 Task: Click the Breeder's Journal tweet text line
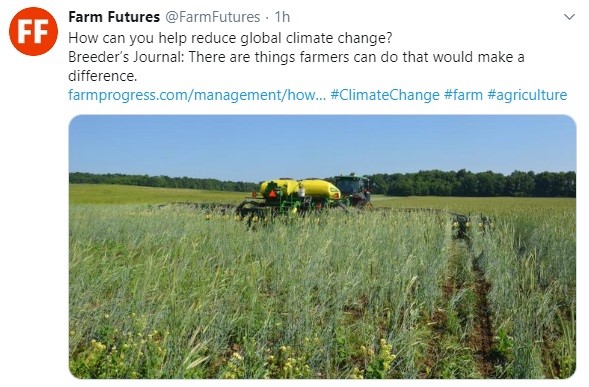(296, 57)
